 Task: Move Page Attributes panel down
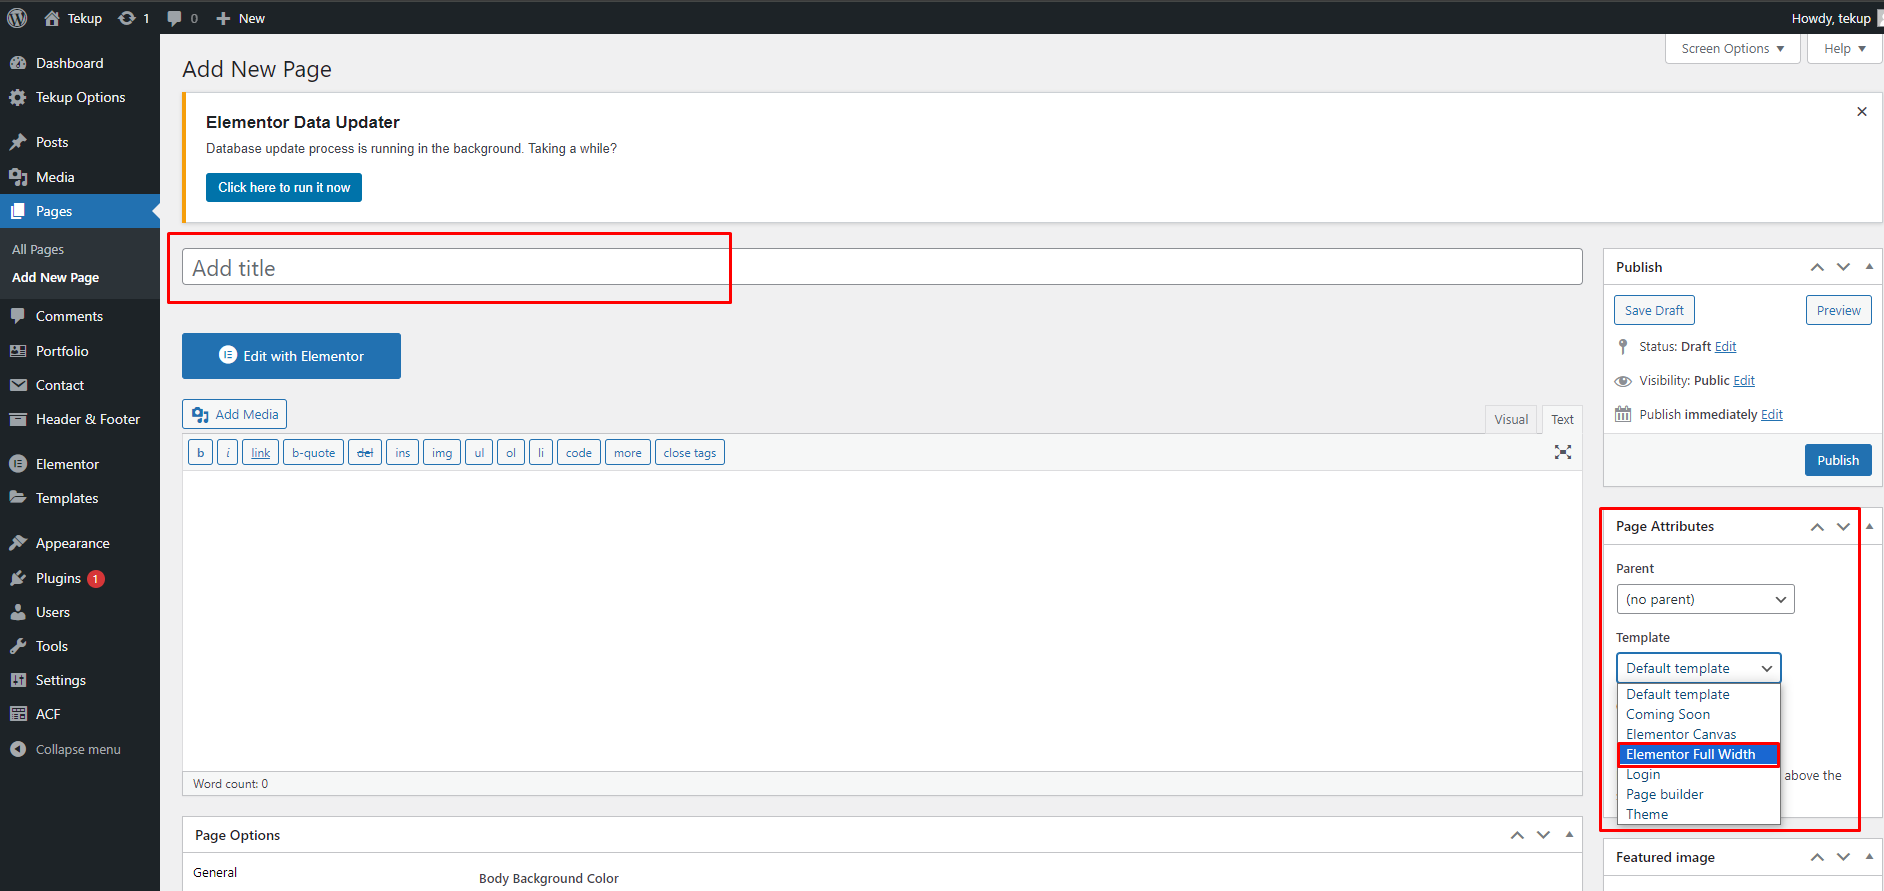tap(1843, 527)
